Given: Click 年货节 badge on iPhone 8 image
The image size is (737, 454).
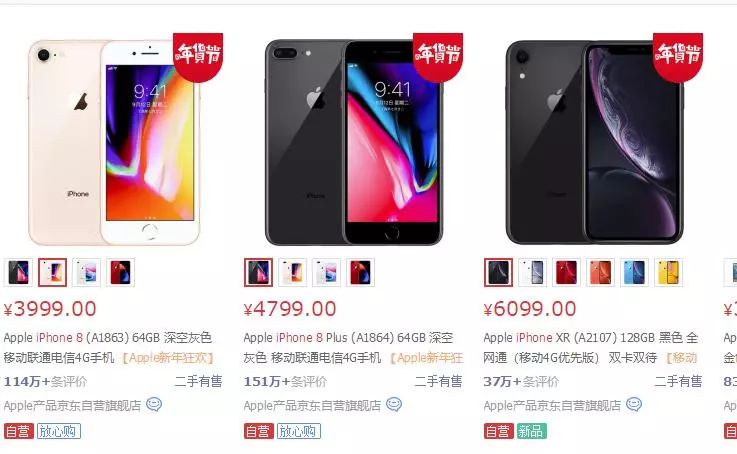Looking at the screenshot, I should (198, 56).
